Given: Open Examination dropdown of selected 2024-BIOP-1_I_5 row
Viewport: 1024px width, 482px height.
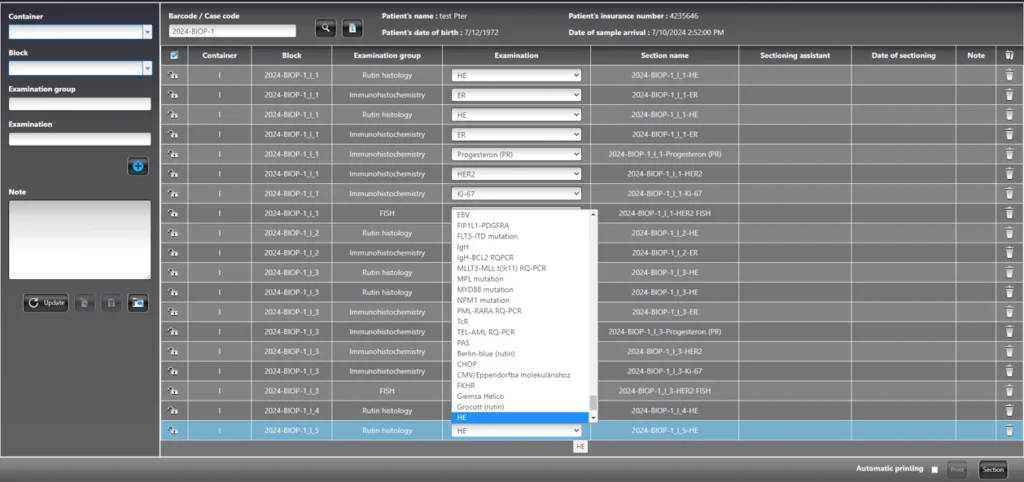Looking at the screenshot, I should coord(516,430).
